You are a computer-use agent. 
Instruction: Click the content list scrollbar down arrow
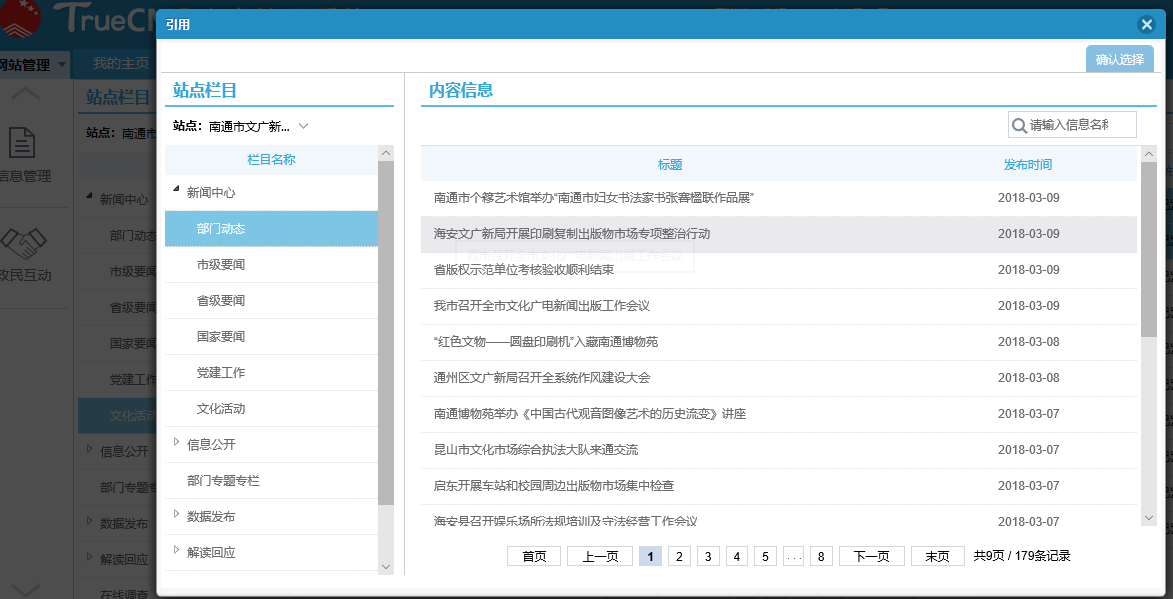[1149, 517]
